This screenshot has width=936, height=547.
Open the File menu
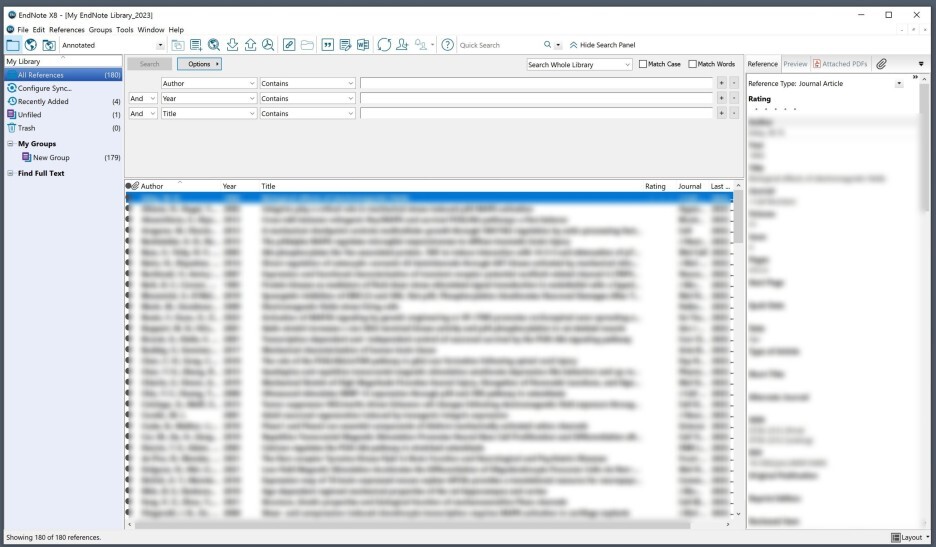23,29
